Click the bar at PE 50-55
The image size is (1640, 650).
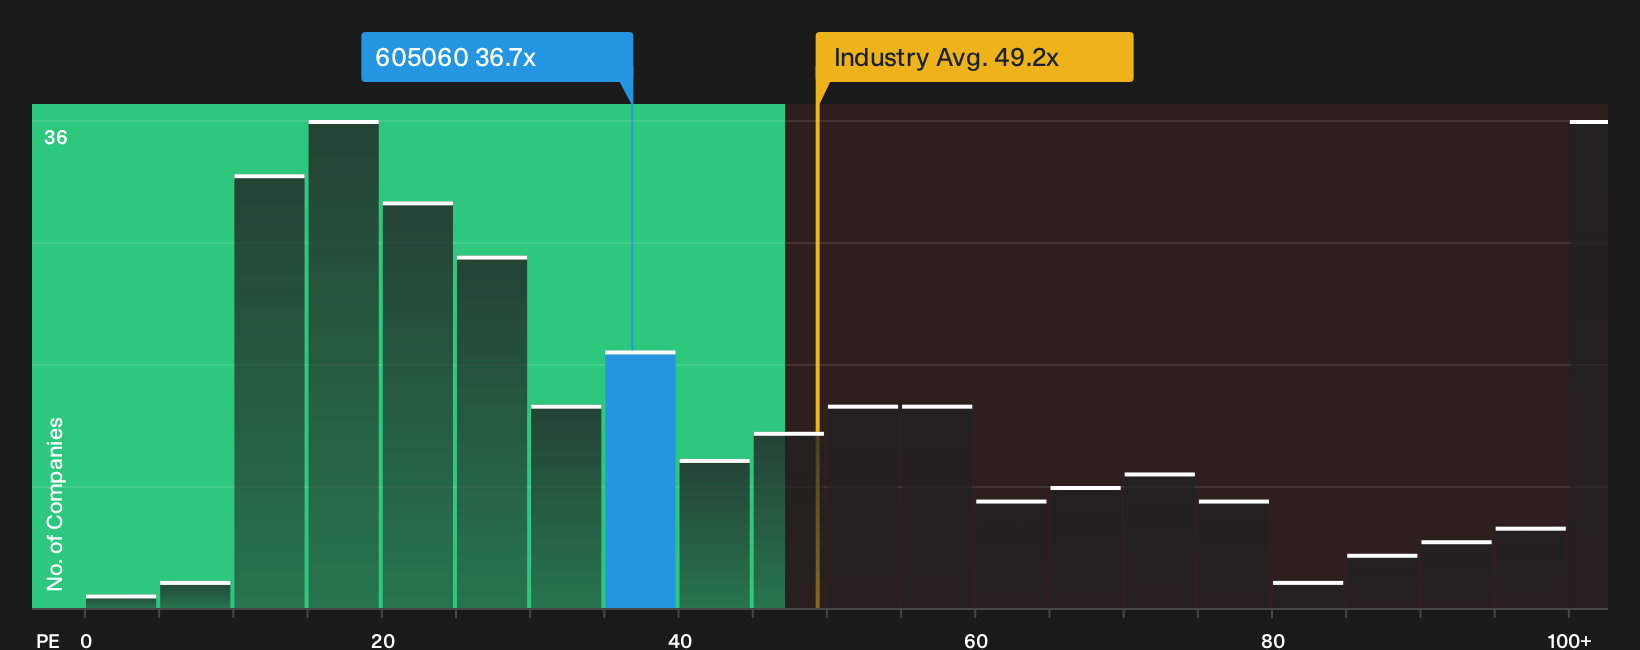tap(863, 507)
